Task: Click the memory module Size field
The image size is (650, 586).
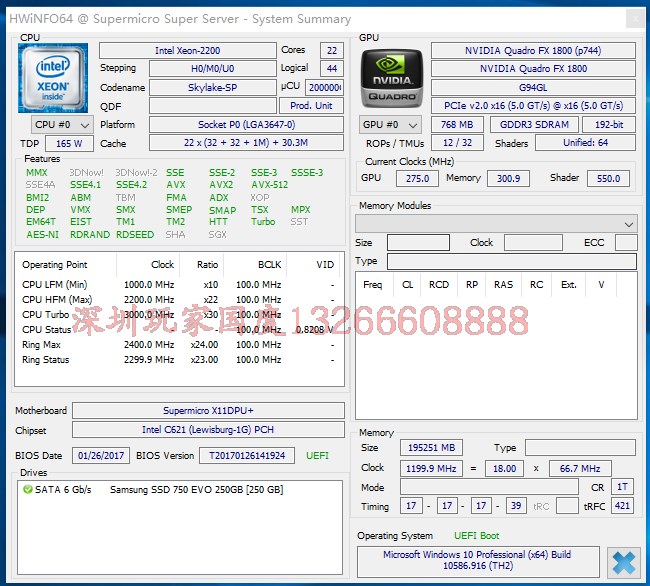Action: click(418, 243)
